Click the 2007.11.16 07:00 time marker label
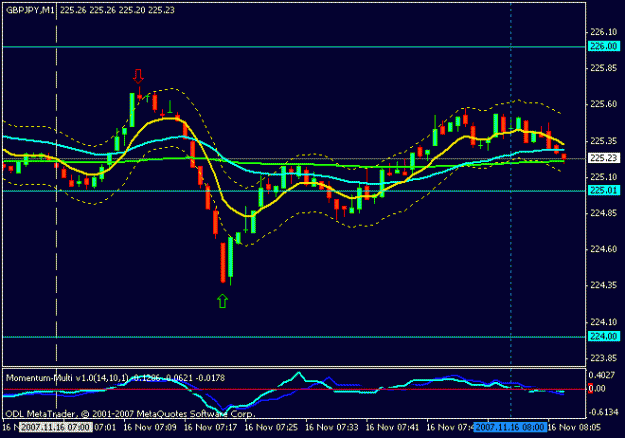 click(x=56, y=427)
